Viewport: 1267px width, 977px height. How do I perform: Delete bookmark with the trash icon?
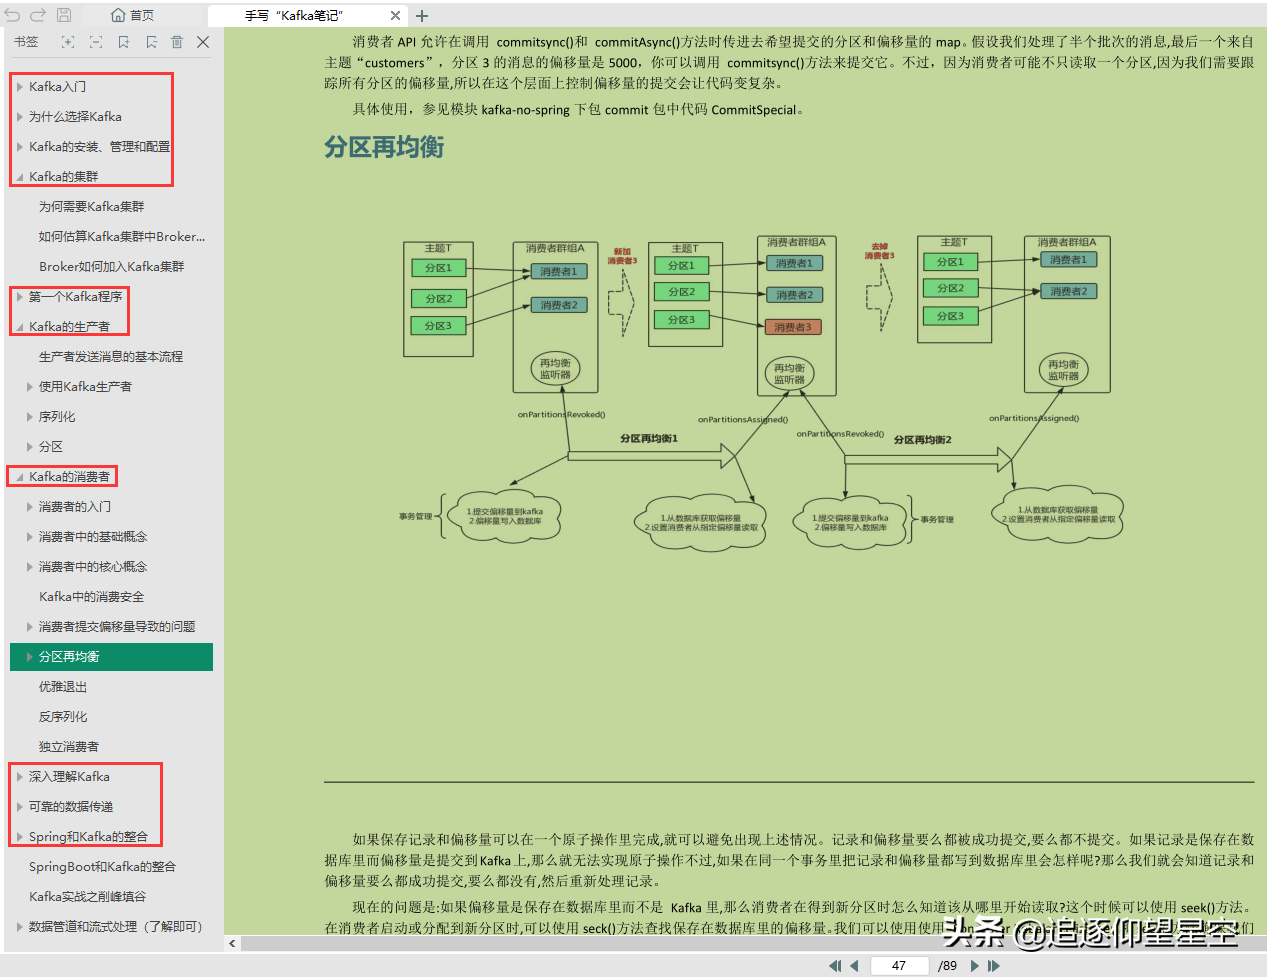coord(177,42)
